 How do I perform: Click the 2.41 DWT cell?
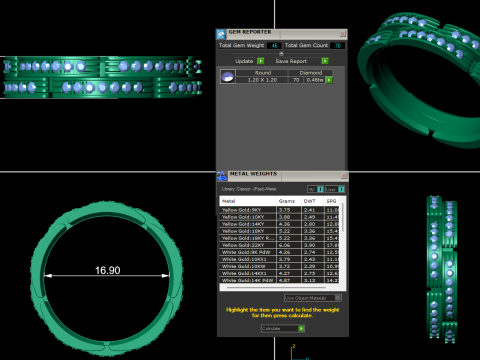tap(313, 210)
